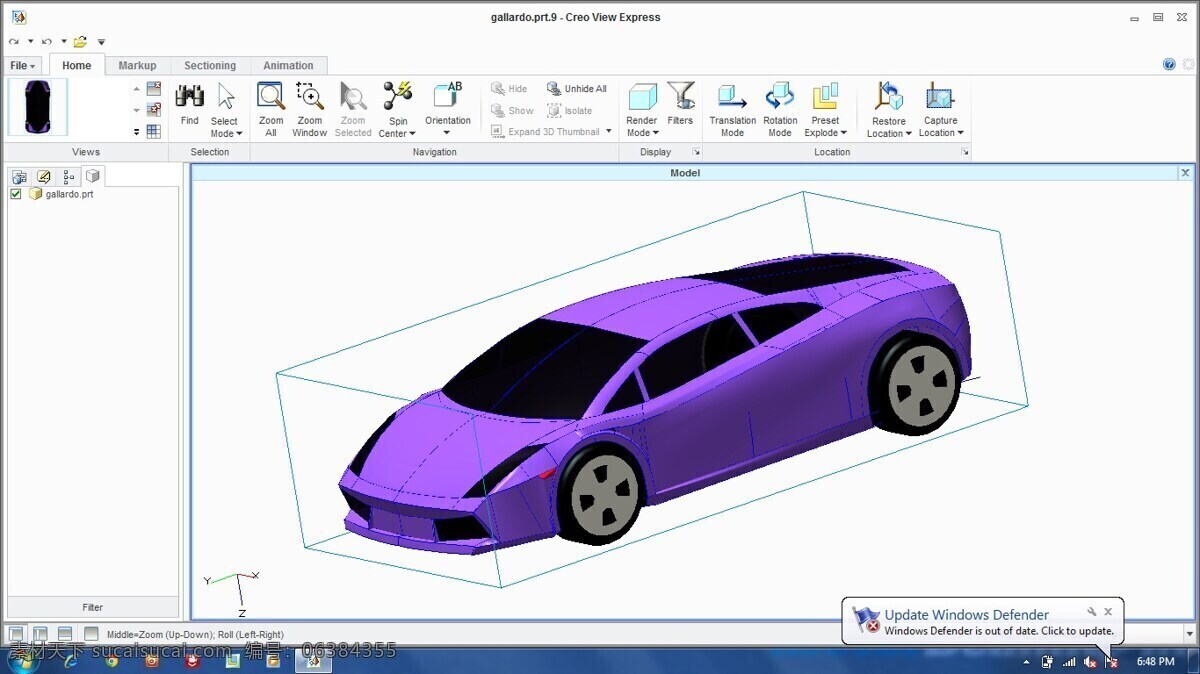The width and height of the screenshot is (1200, 674).
Task: Click the Show command in Navigation
Action: pyautogui.click(x=512, y=111)
